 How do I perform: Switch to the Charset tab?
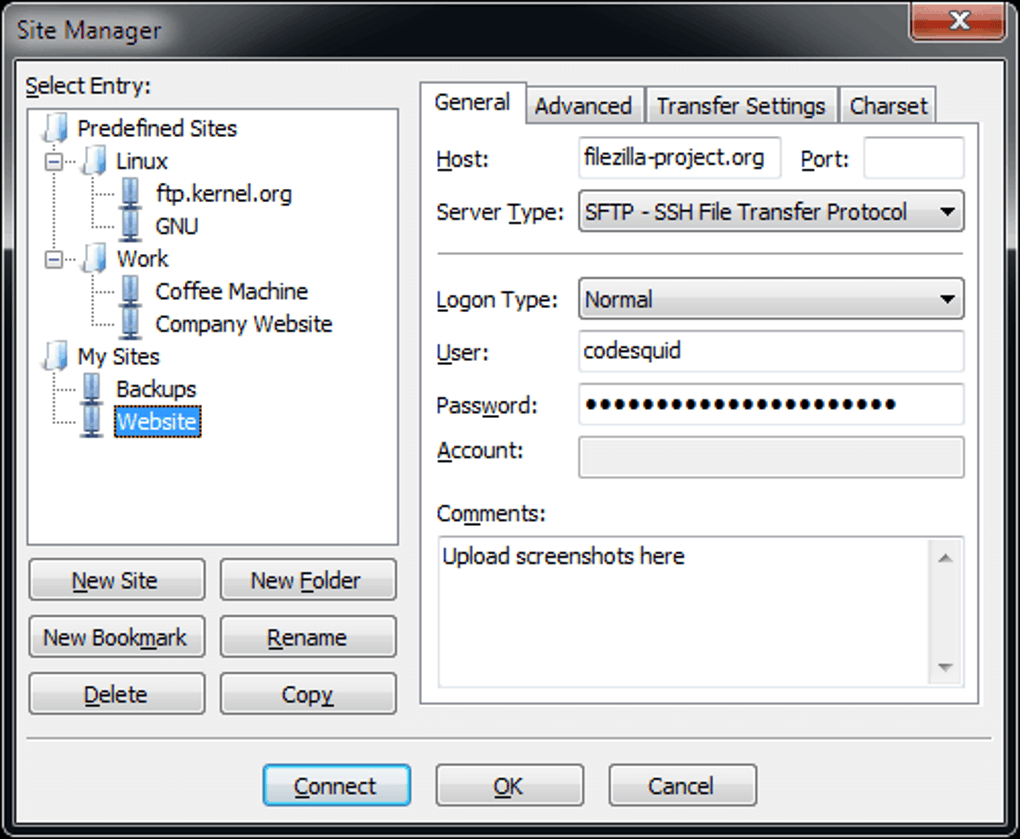click(x=887, y=104)
